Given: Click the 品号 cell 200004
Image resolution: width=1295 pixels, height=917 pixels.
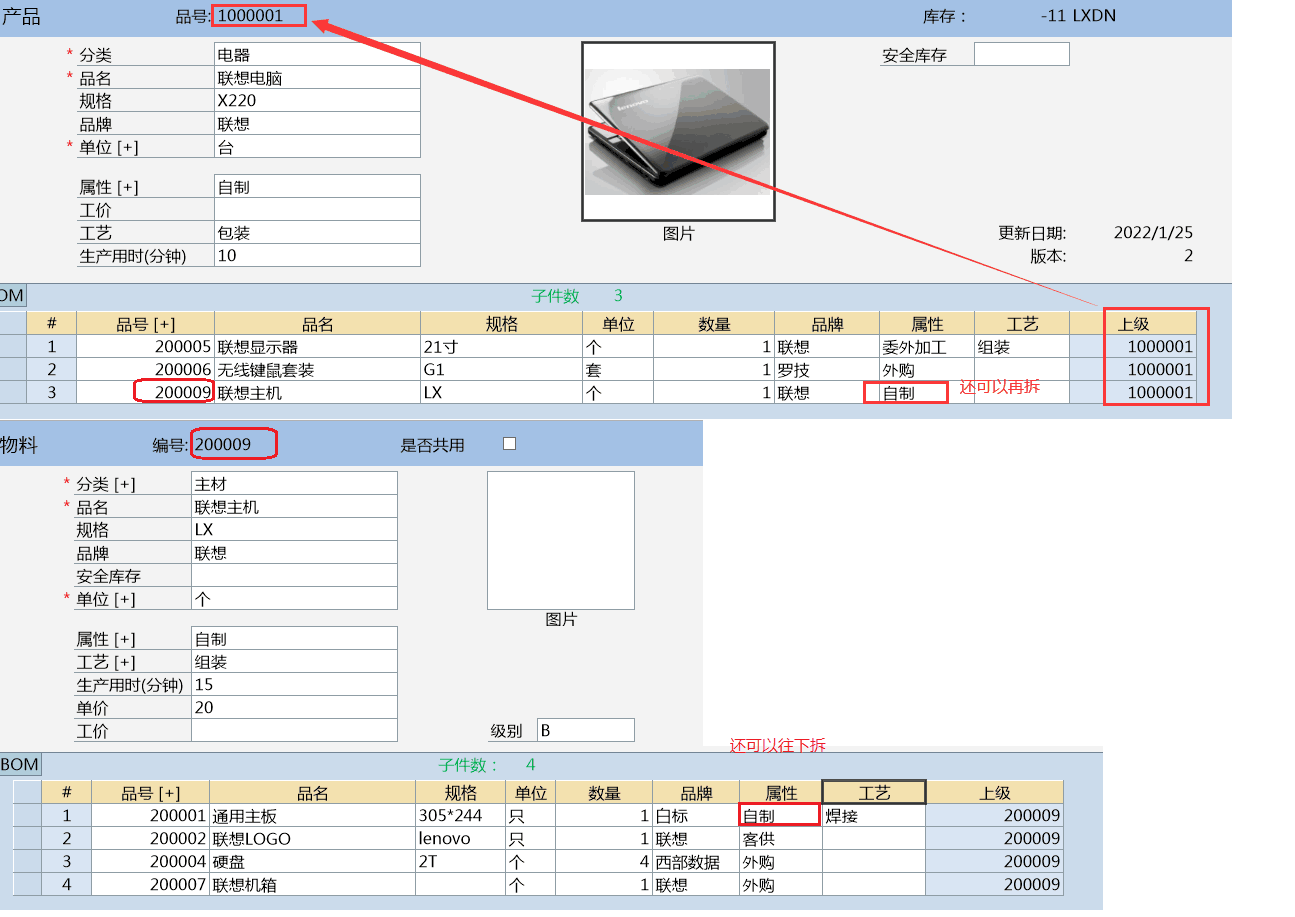Looking at the screenshot, I should (x=150, y=862).
